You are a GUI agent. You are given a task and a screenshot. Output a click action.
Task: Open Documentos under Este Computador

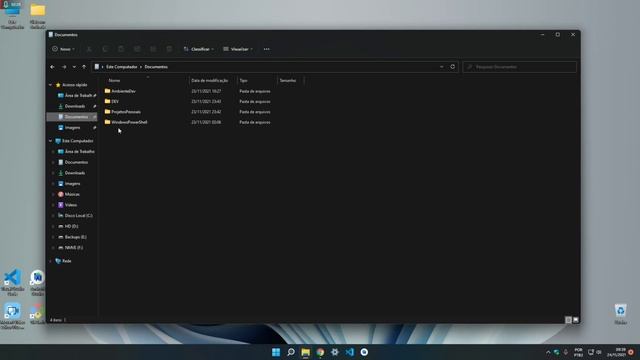(73, 162)
